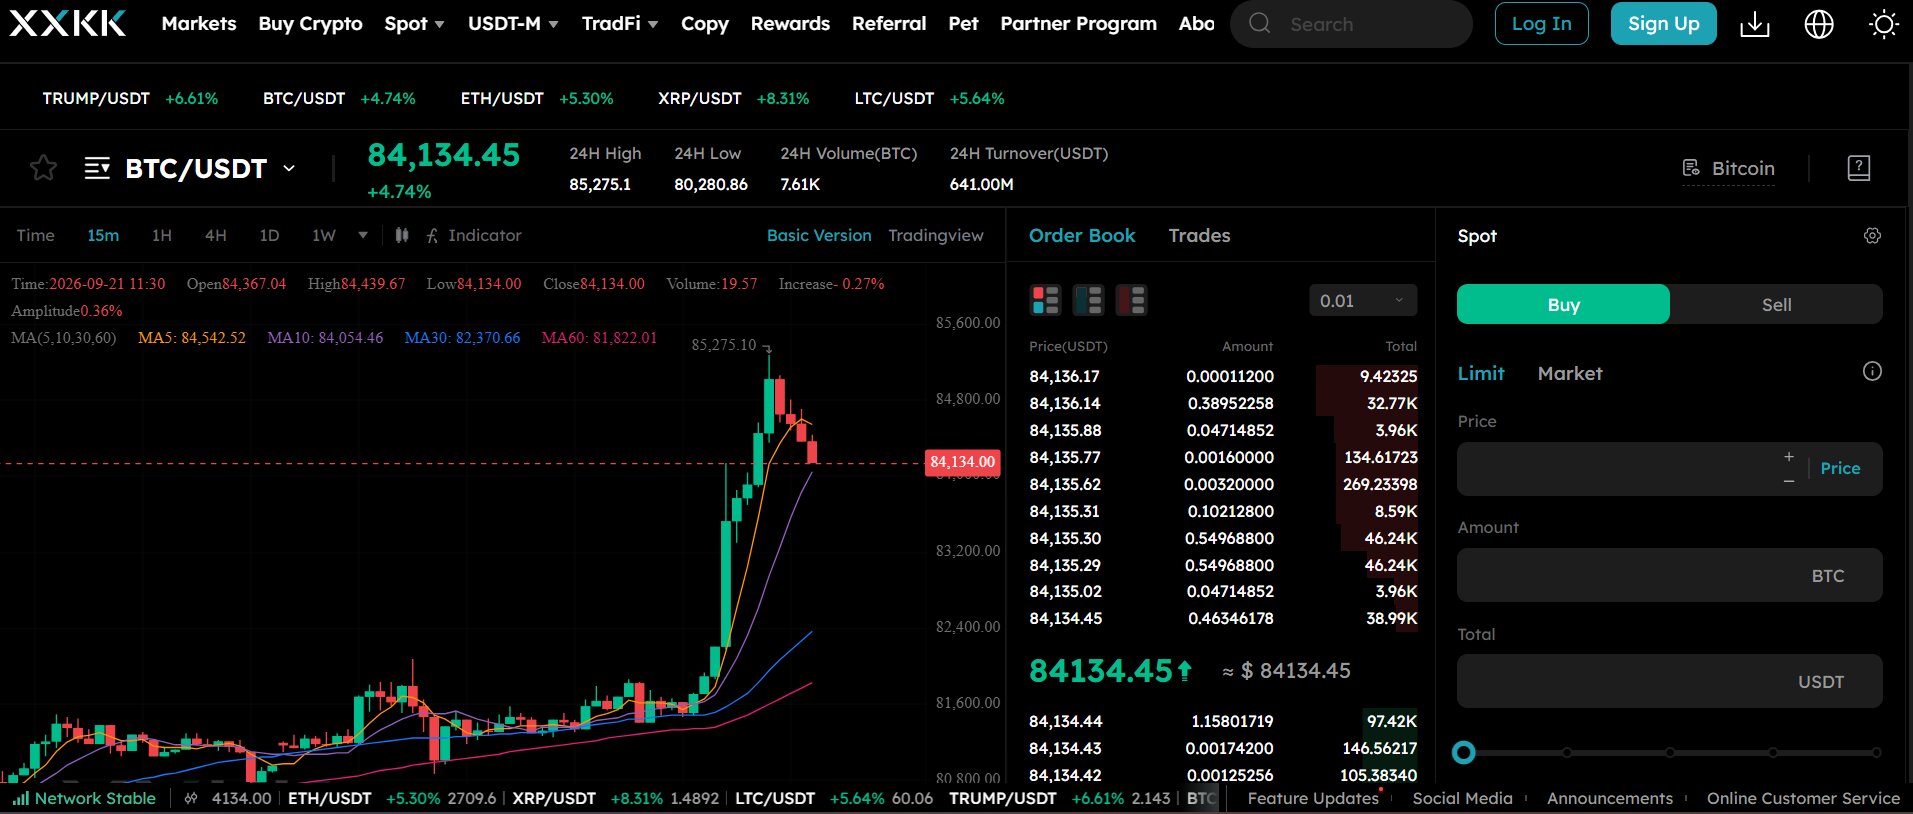This screenshot has width=1913, height=814.
Task: Click the order type info icon
Action: click(1873, 372)
